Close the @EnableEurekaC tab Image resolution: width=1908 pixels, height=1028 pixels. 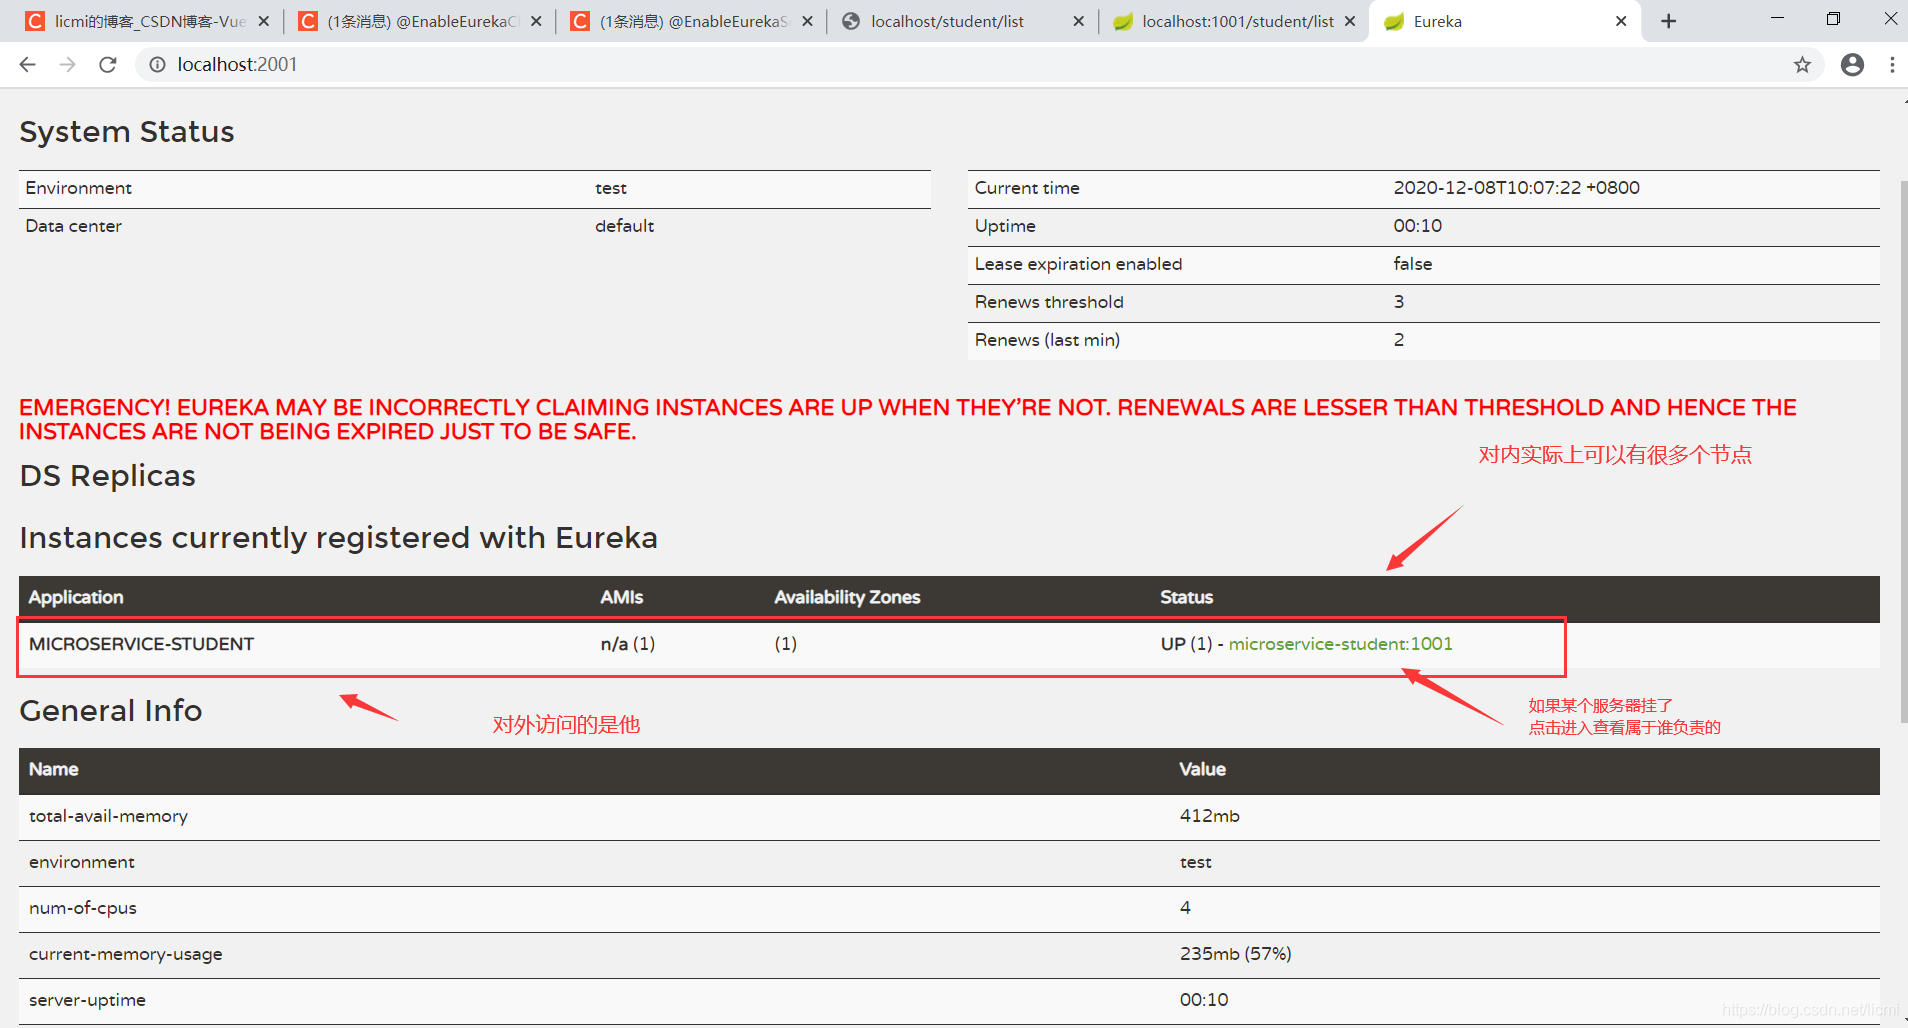[536, 21]
